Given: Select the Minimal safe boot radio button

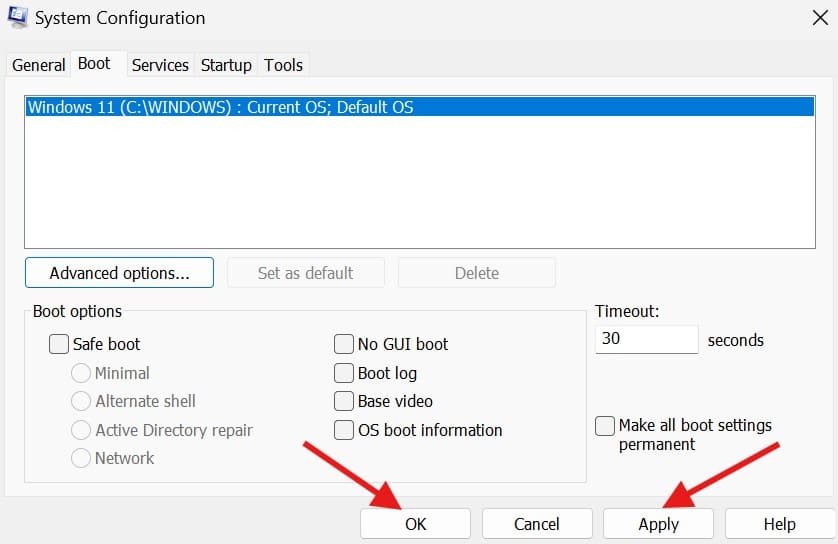Looking at the screenshot, I should pos(81,373).
